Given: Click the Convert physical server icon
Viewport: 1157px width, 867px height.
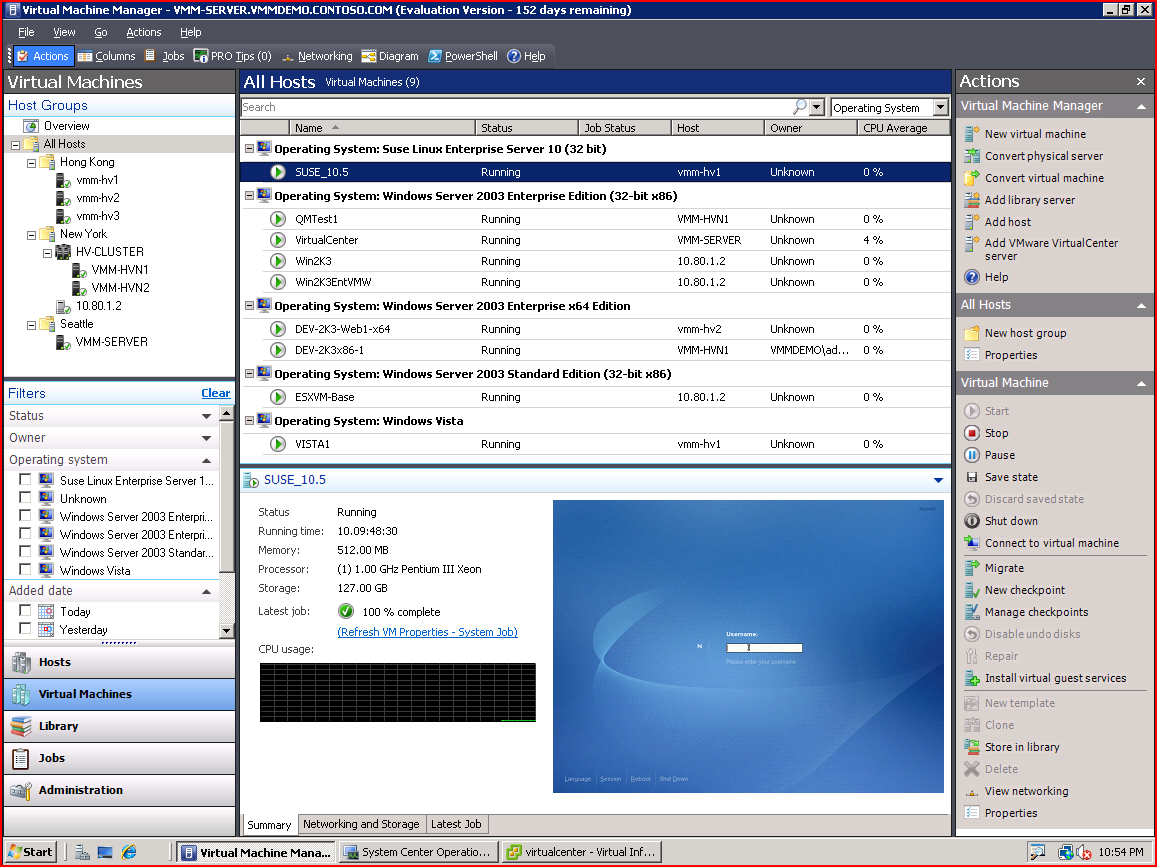Looking at the screenshot, I should click(972, 156).
